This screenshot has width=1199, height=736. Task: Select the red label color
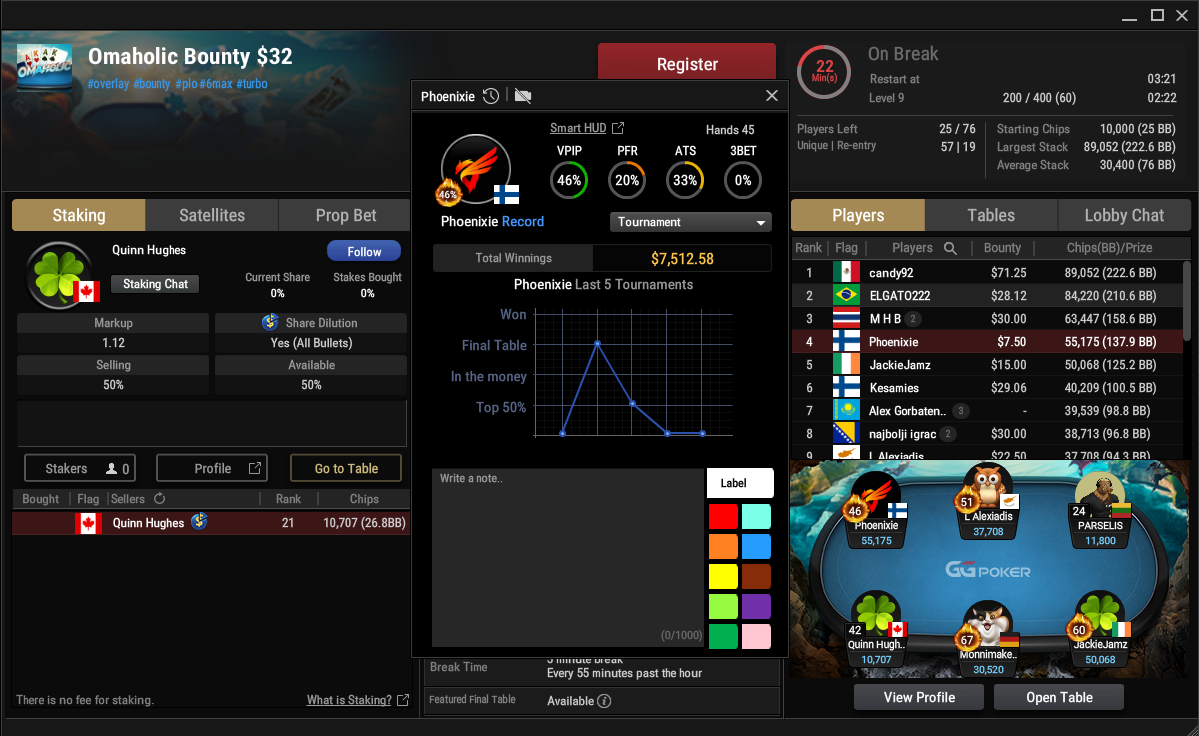point(723,517)
